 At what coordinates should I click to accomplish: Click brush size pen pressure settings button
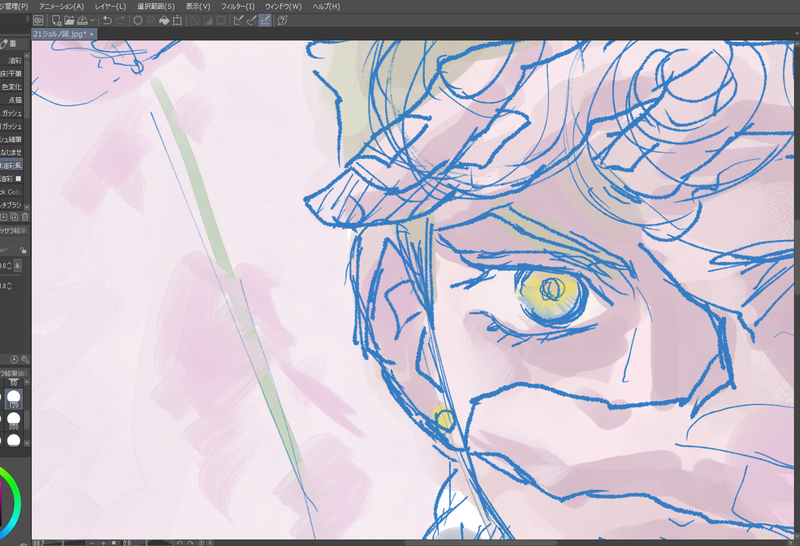click(18, 265)
